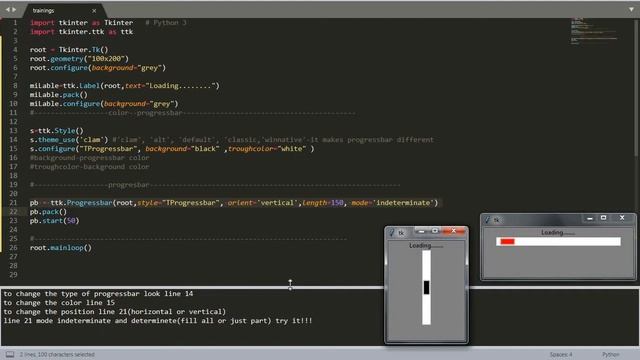
Task: Go to previous tab with left arrow
Action: (x=7, y=9)
